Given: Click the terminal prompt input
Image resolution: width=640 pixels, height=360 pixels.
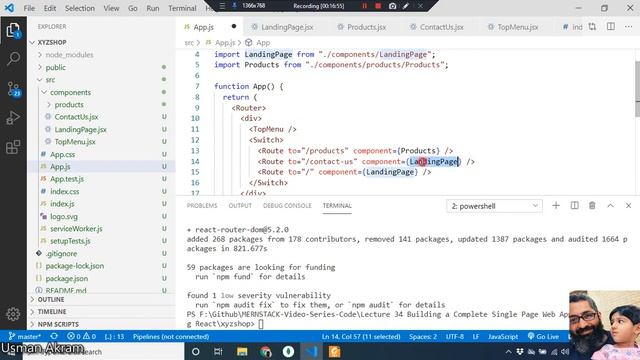Looking at the screenshot, I should 261,324.
